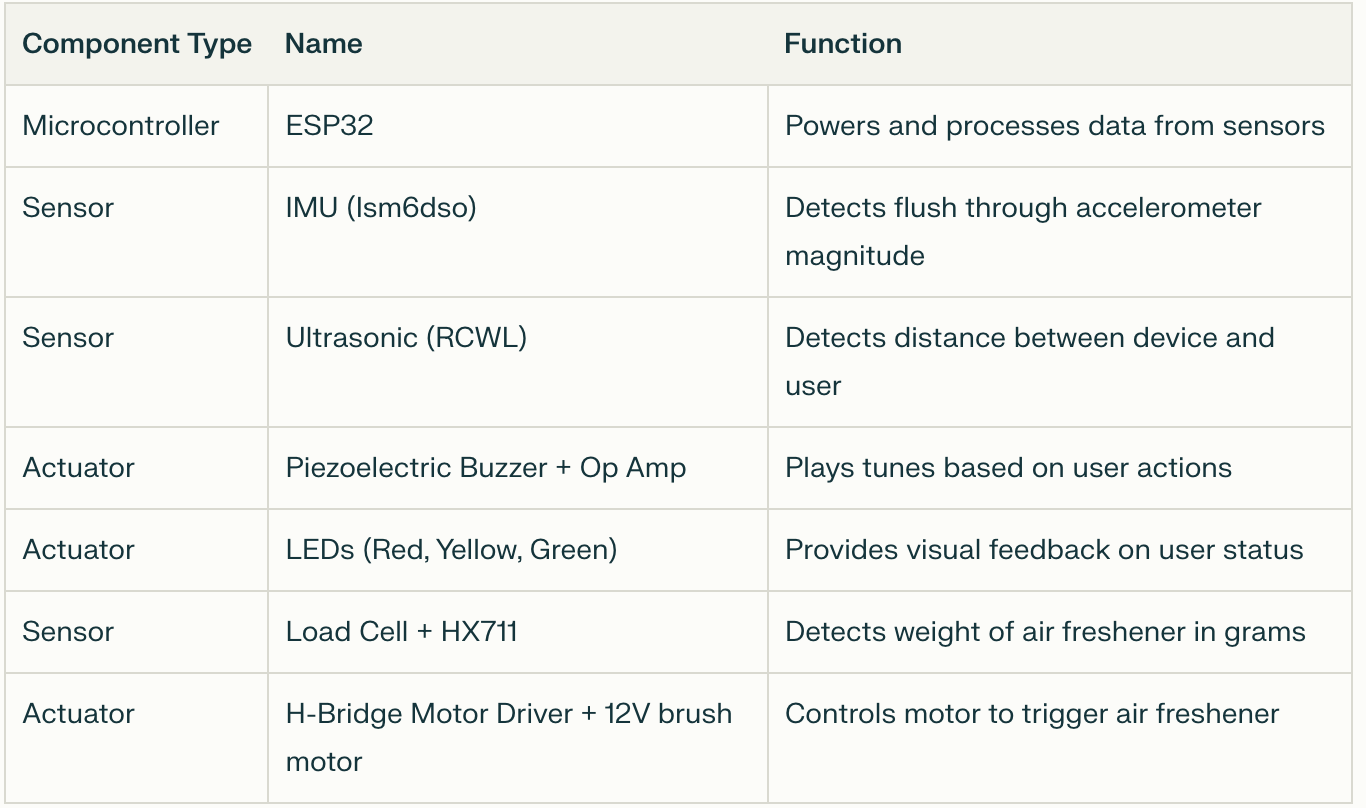Select the IMU (lsm6dso) cell
The image size is (1366, 808).
(x=381, y=208)
